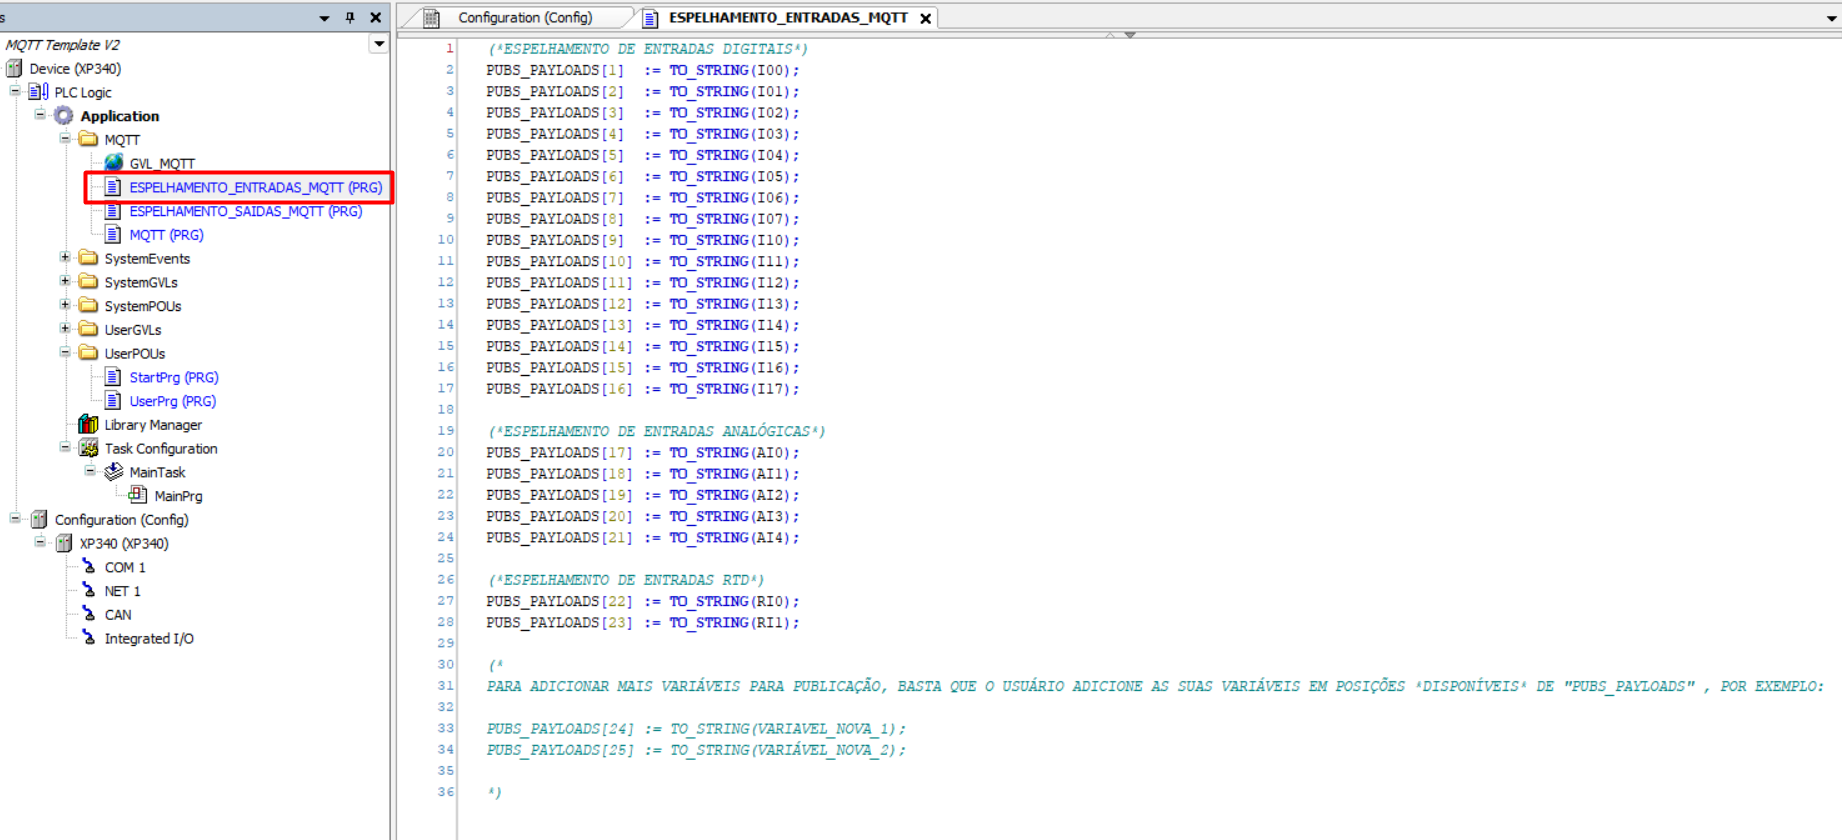Screen dimensions: 1842x840
Task: Click the Library Manager books icon
Action: 89,425
